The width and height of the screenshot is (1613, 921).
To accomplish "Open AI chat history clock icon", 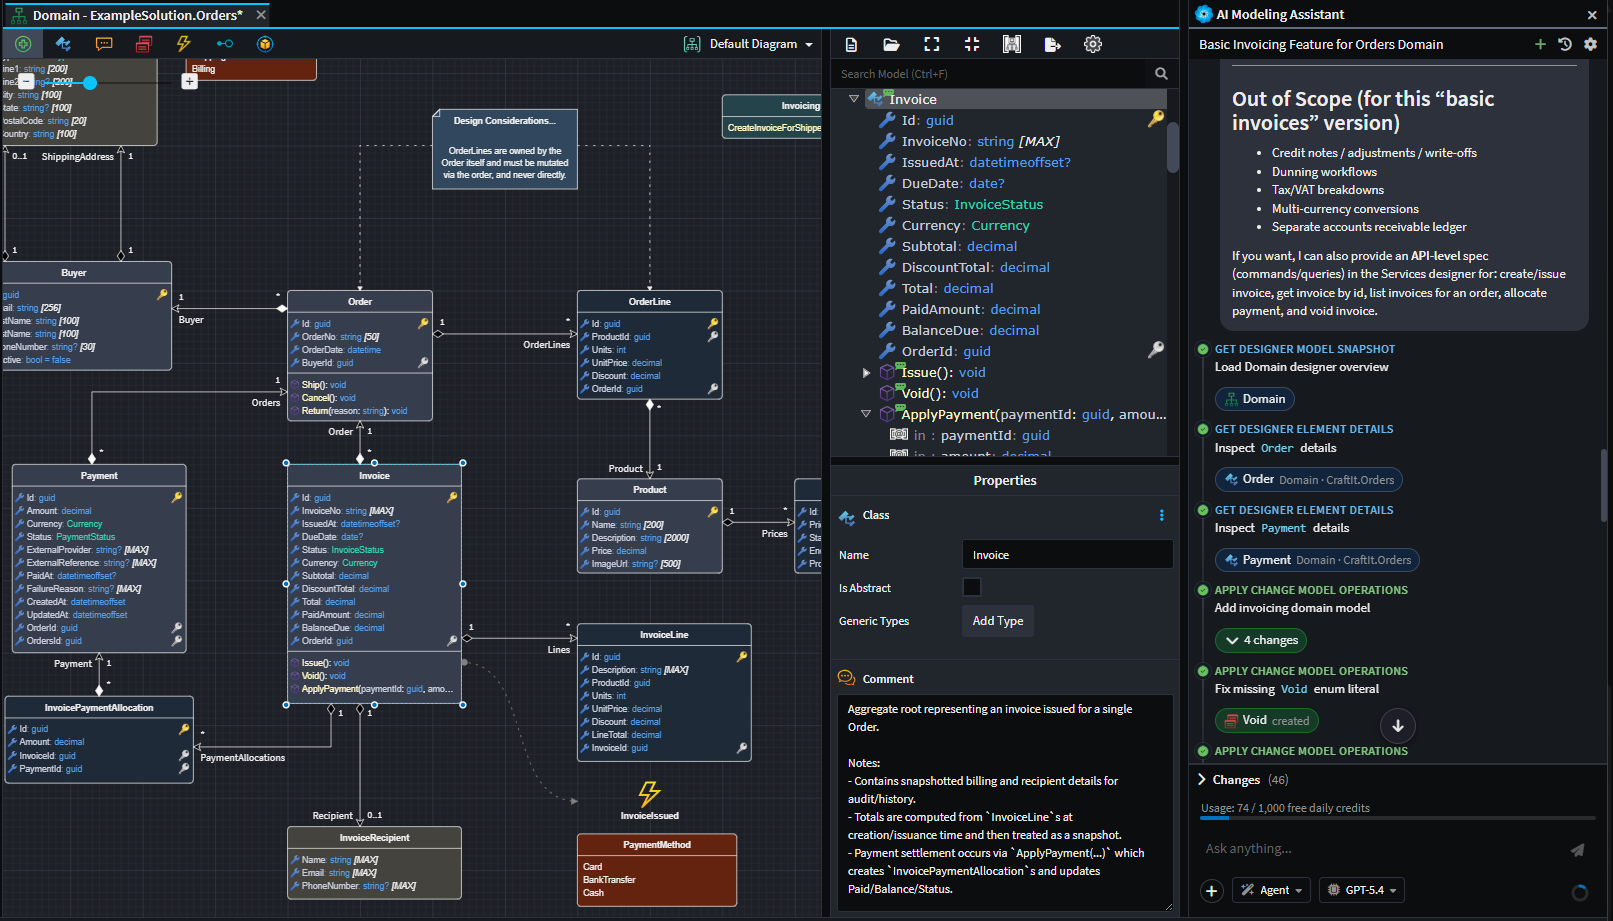I will coord(1565,44).
